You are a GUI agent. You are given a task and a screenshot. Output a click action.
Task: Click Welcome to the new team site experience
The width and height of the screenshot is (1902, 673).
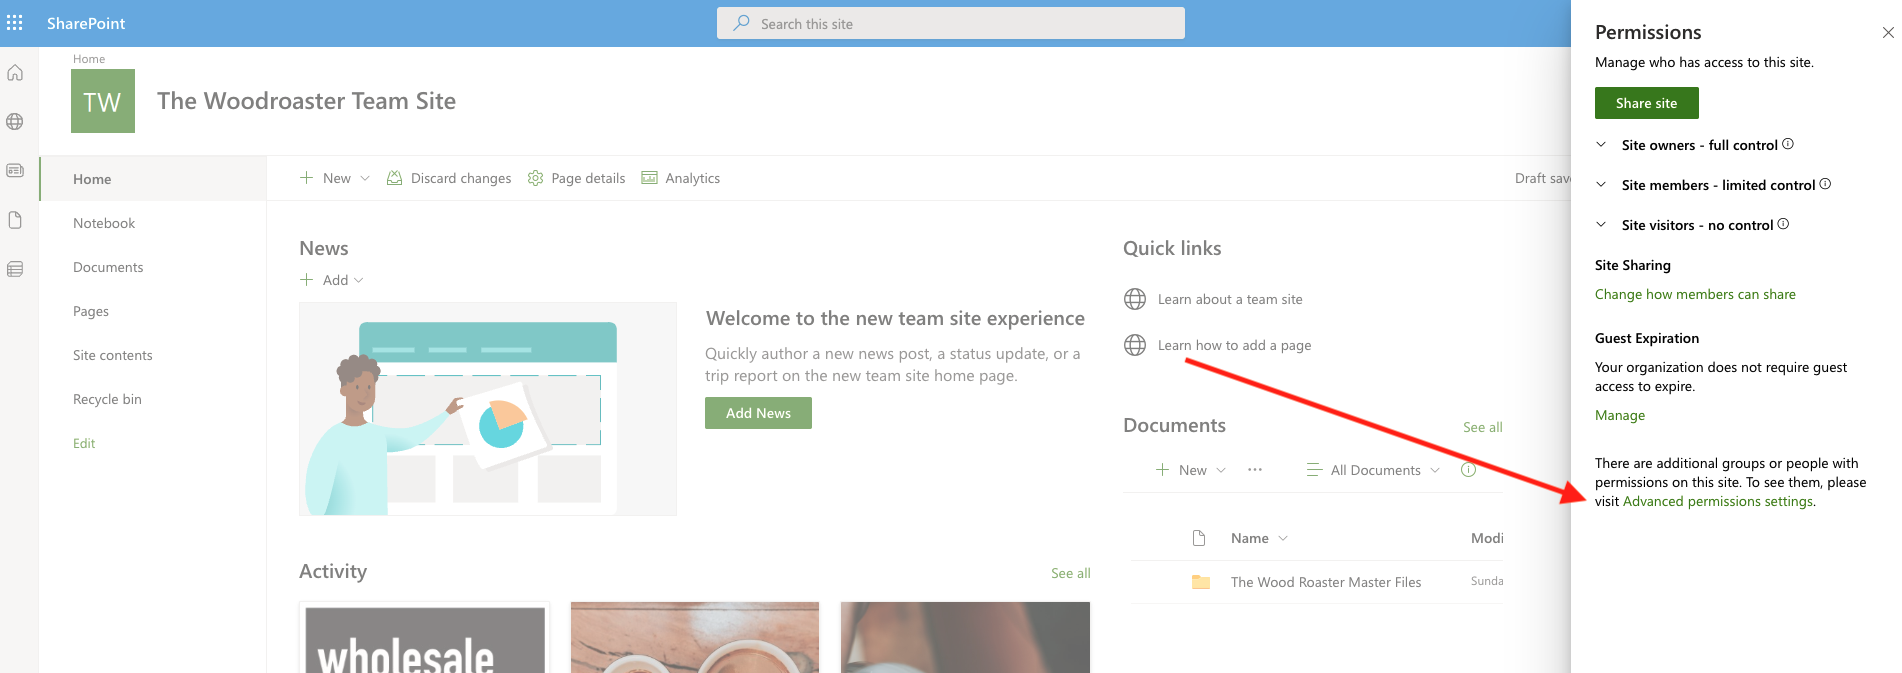click(895, 318)
